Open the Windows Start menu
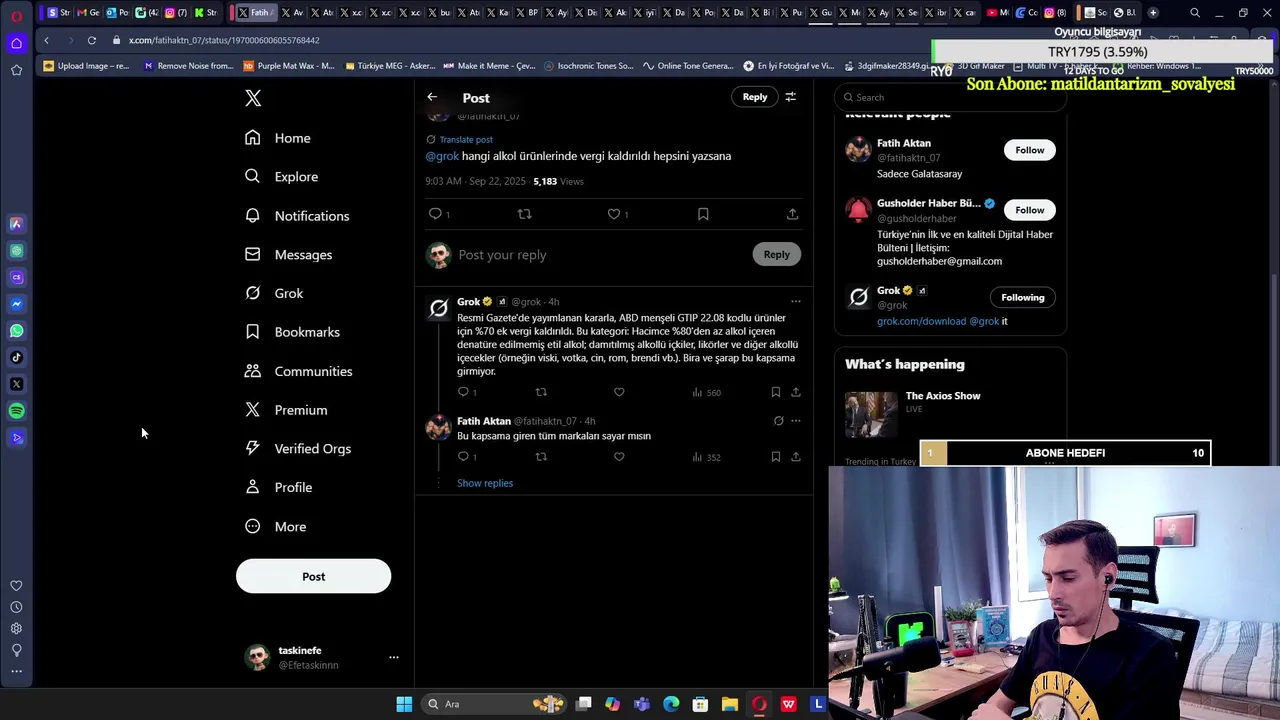 (404, 704)
